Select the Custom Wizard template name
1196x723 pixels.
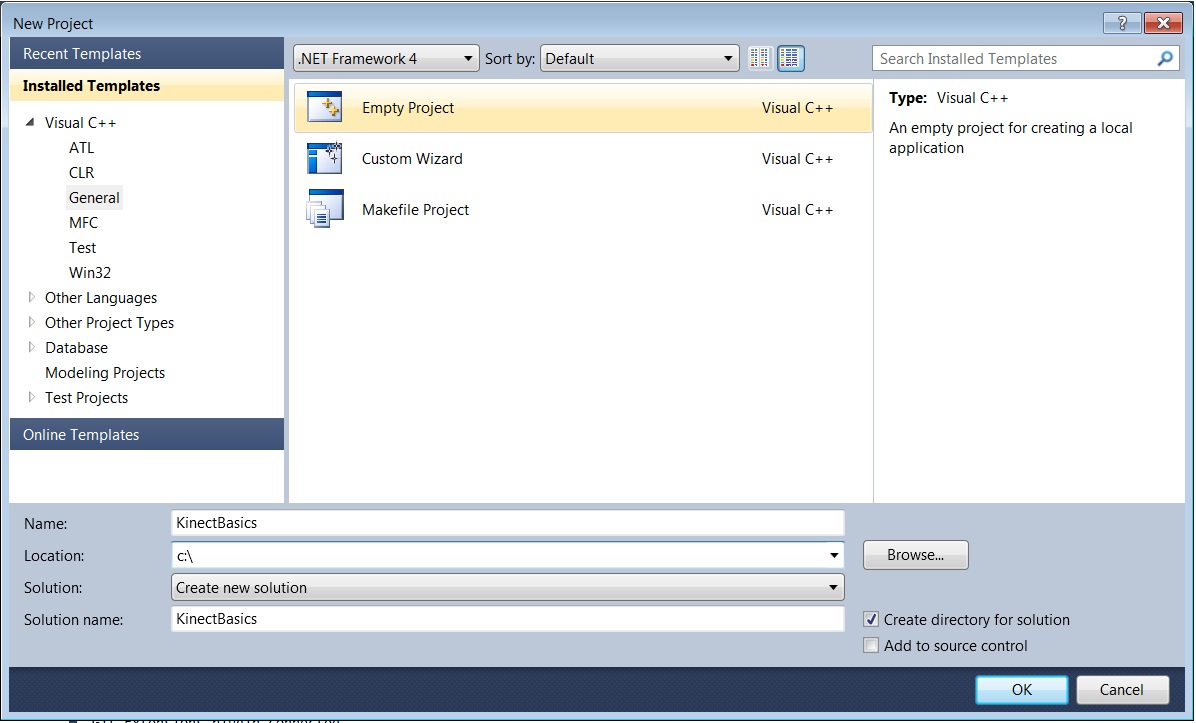412,159
